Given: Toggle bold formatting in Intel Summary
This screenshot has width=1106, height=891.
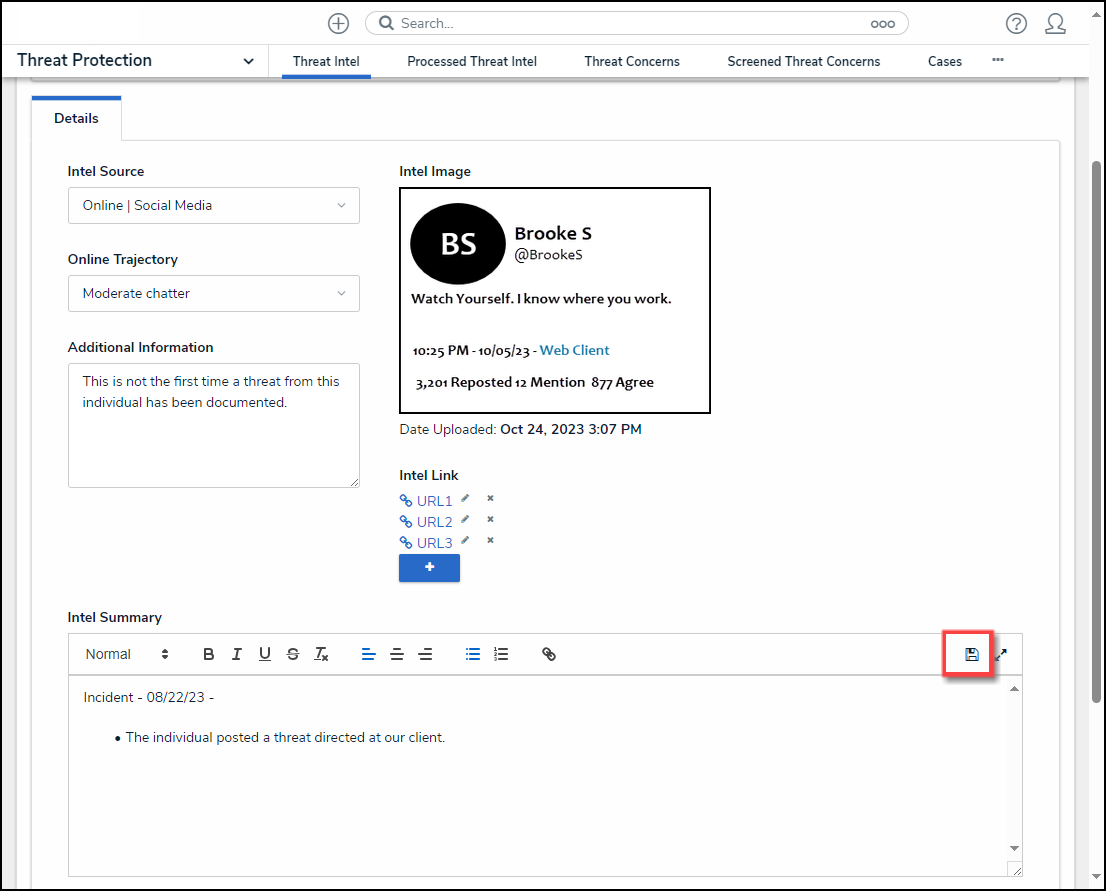Looking at the screenshot, I should click(x=209, y=654).
